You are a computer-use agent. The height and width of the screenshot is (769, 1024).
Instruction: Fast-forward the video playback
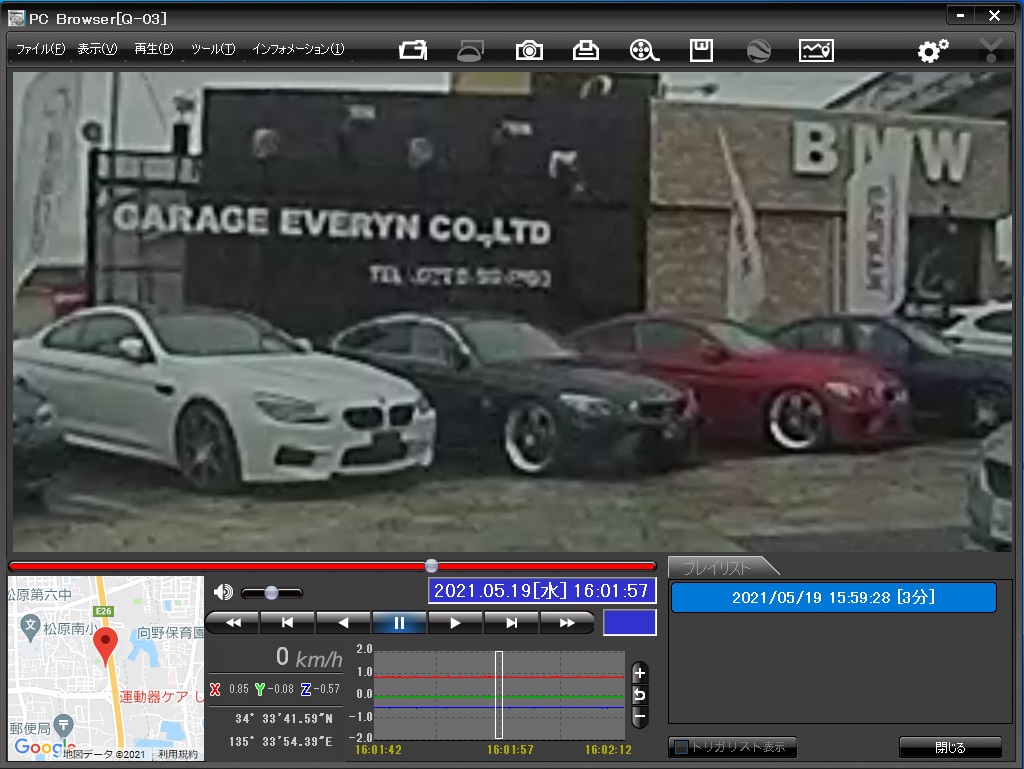click(x=567, y=623)
